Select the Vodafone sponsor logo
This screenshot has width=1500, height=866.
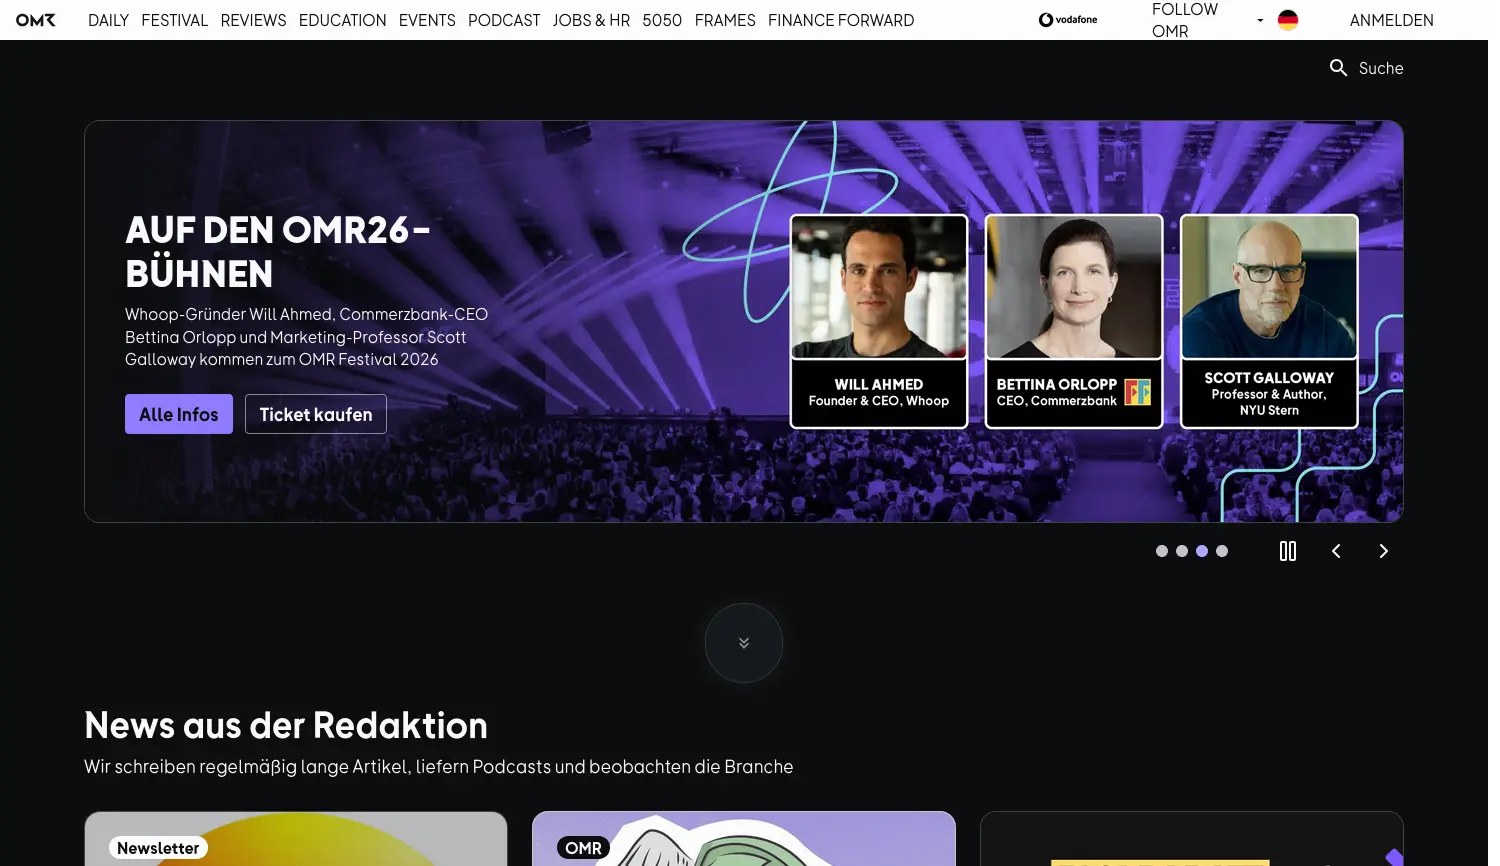[x=1067, y=19]
